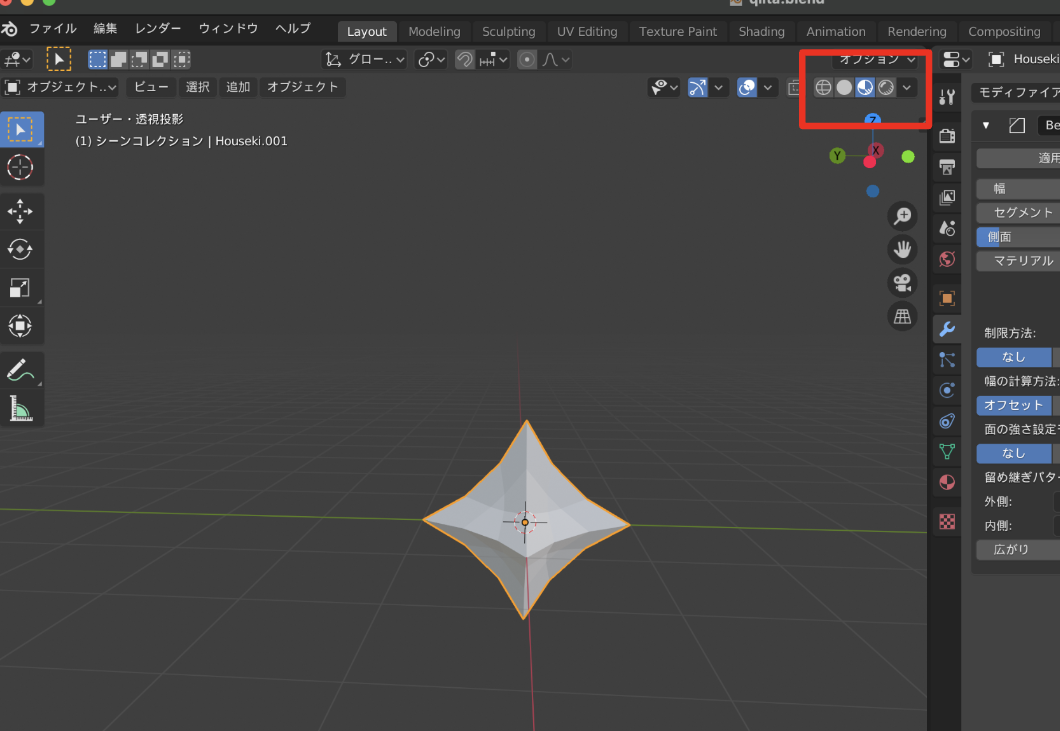Open the 編集 menu

105,28
